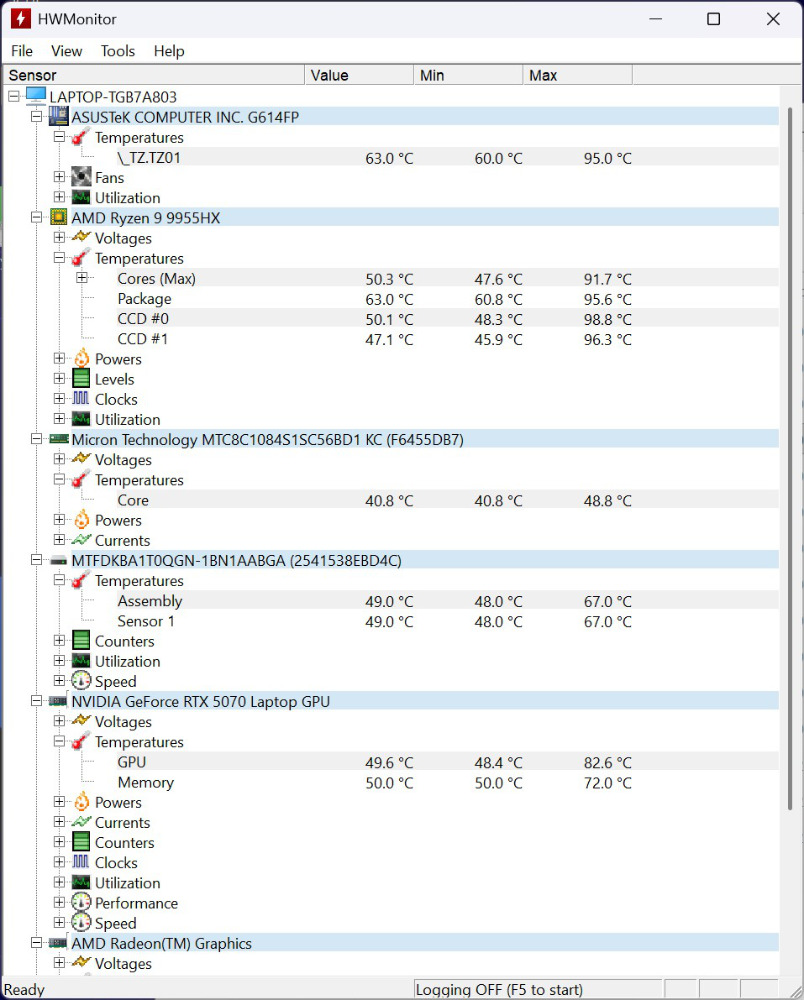Open the File menu
Image resolution: width=804 pixels, height=1000 pixels.
[x=22, y=51]
